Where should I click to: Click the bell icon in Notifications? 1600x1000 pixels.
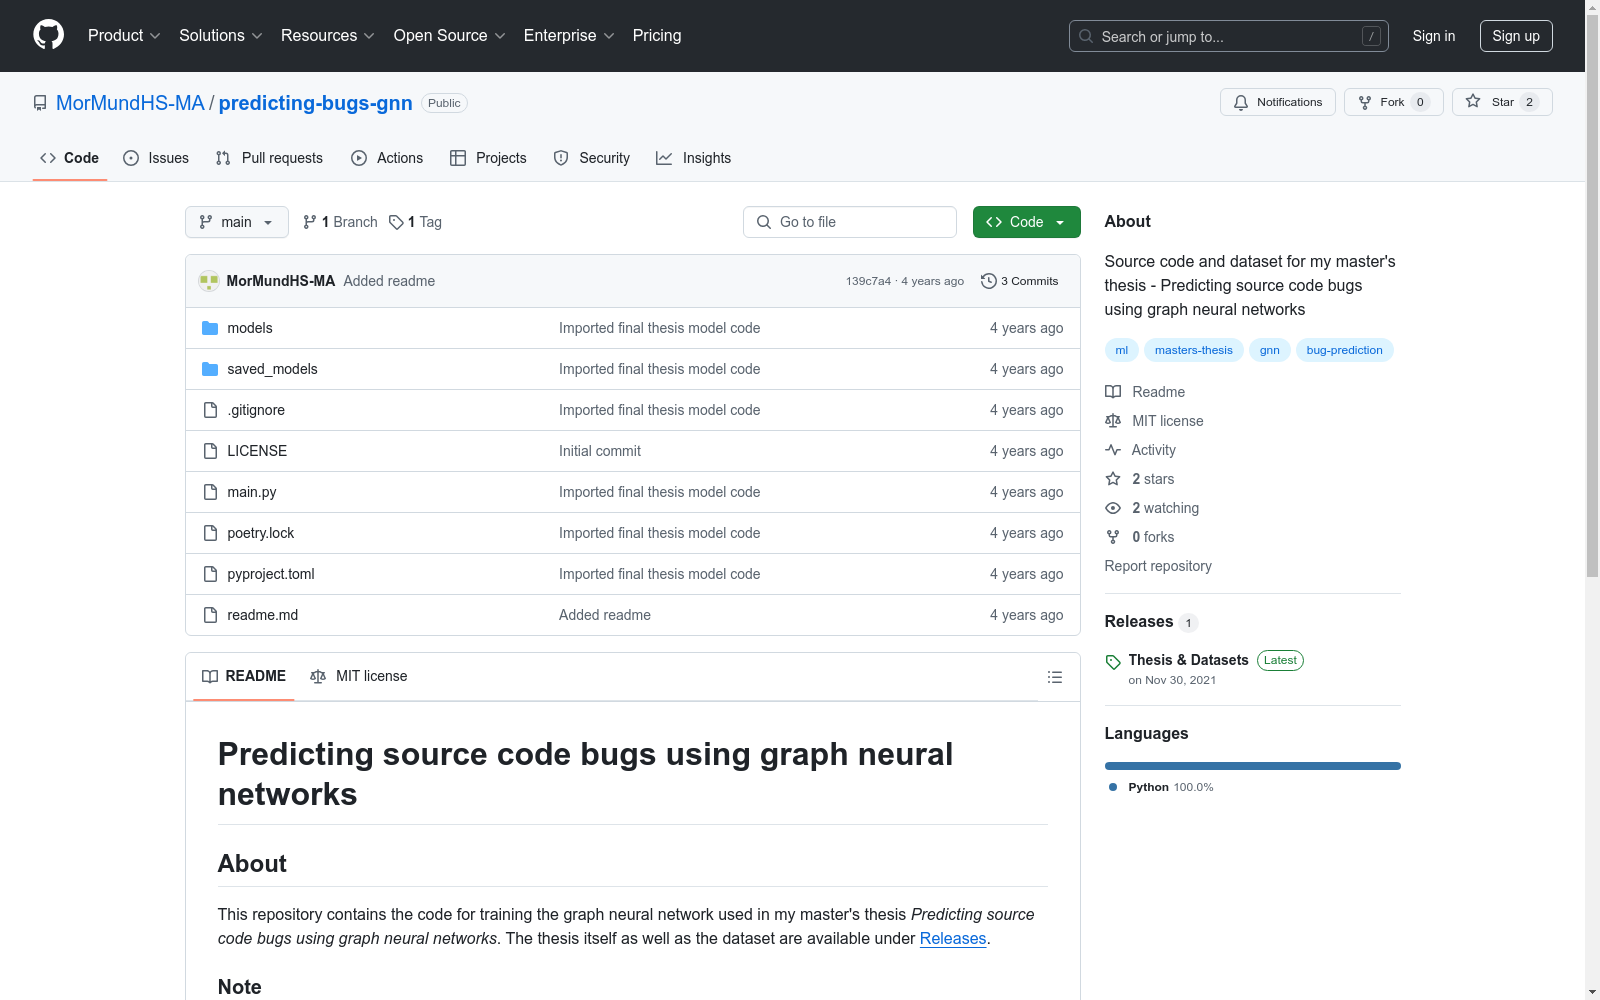click(1241, 102)
